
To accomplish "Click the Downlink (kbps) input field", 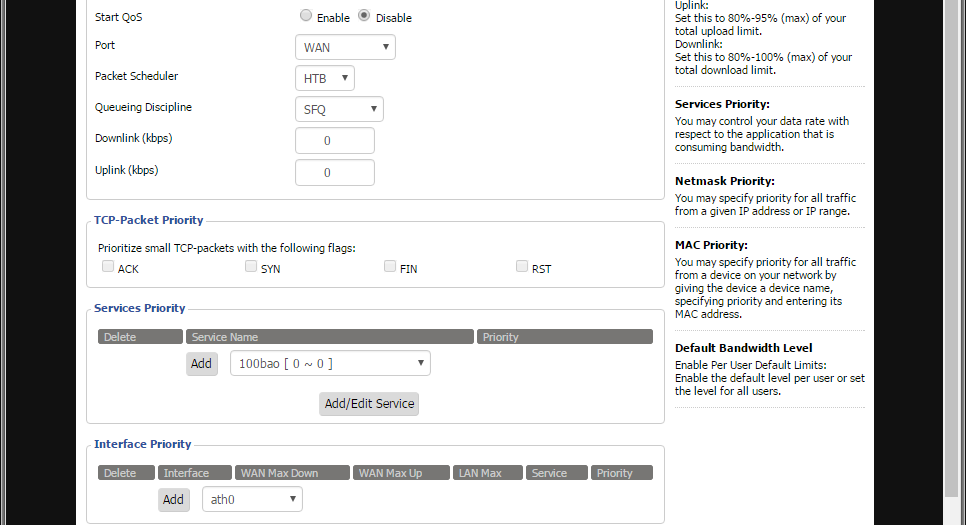I will (x=334, y=141).
